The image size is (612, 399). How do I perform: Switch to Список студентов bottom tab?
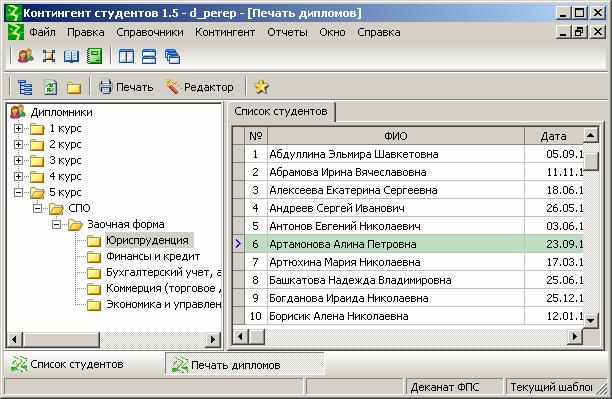coord(67,364)
